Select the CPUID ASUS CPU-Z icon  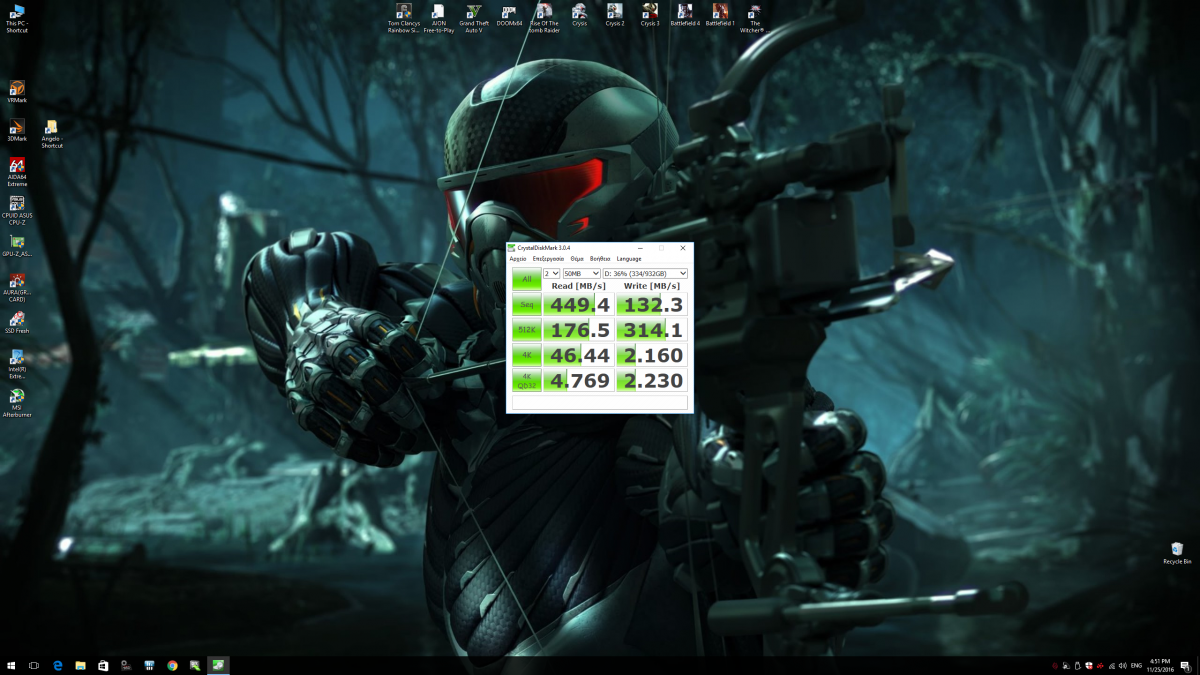click(17, 210)
